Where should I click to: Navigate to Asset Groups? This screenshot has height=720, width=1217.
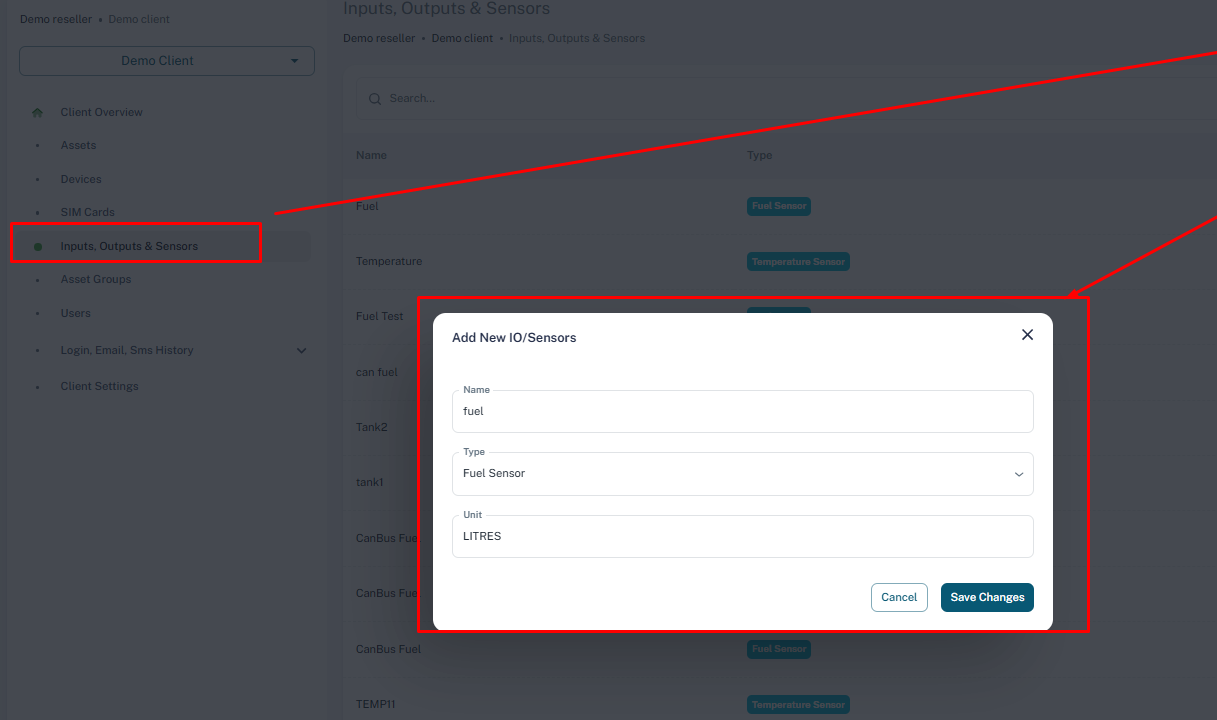(x=96, y=280)
